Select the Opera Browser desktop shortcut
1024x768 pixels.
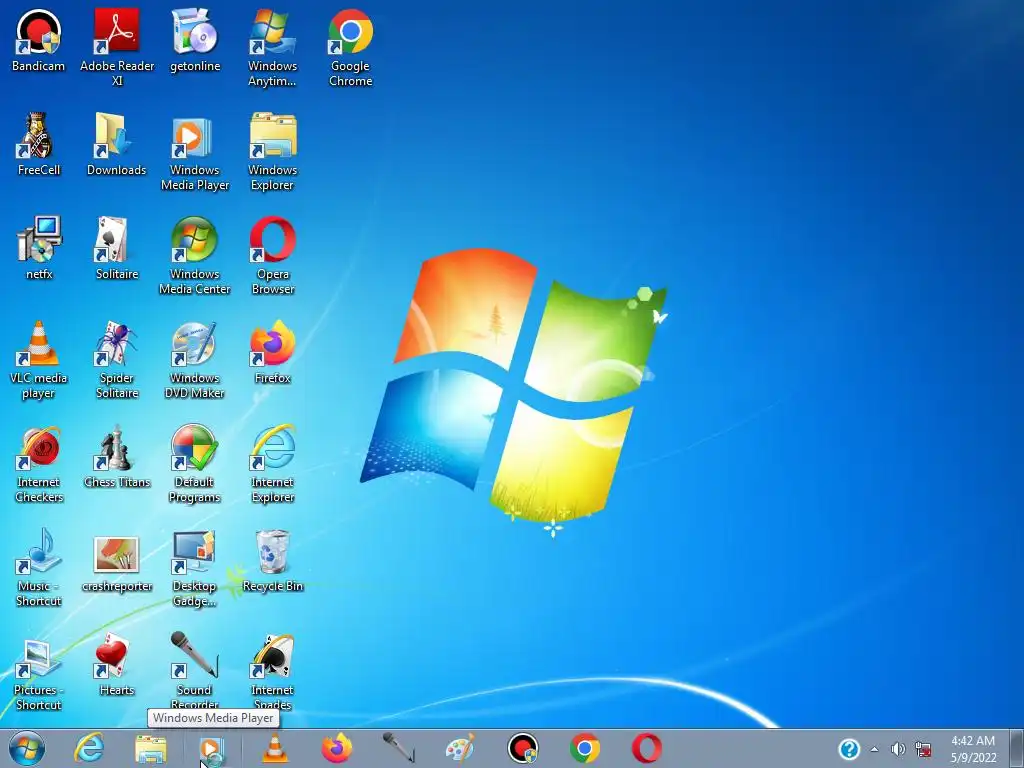tap(272, 255)
